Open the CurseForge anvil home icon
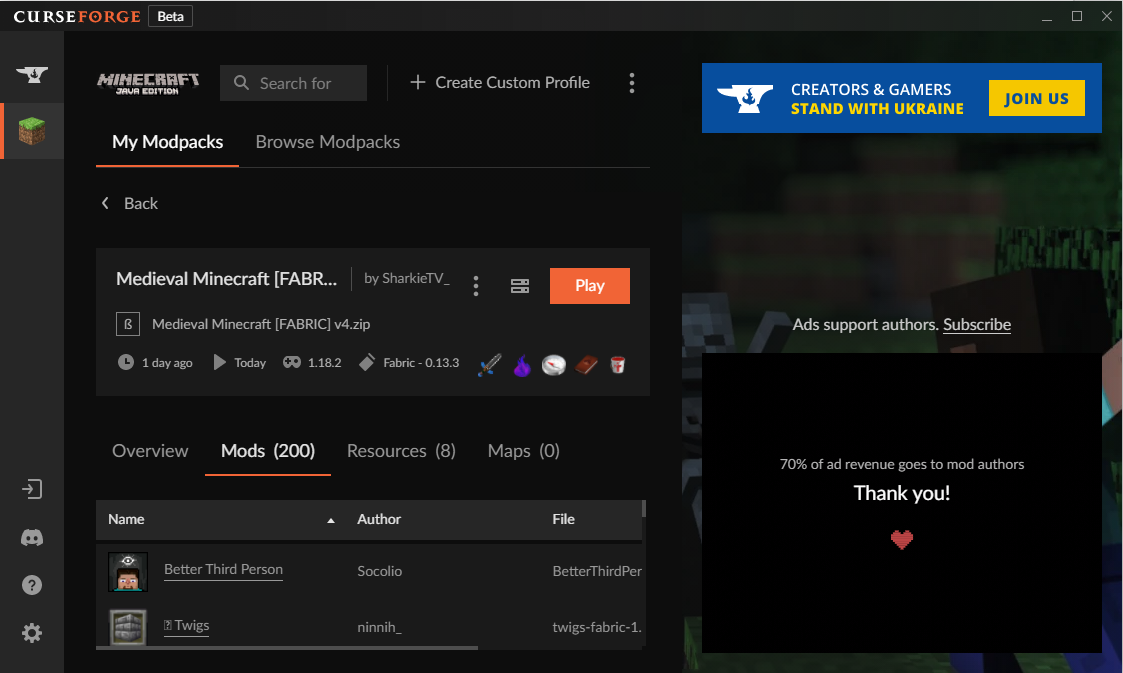The height and width of the screenshot is (673, 1123). 32,74
